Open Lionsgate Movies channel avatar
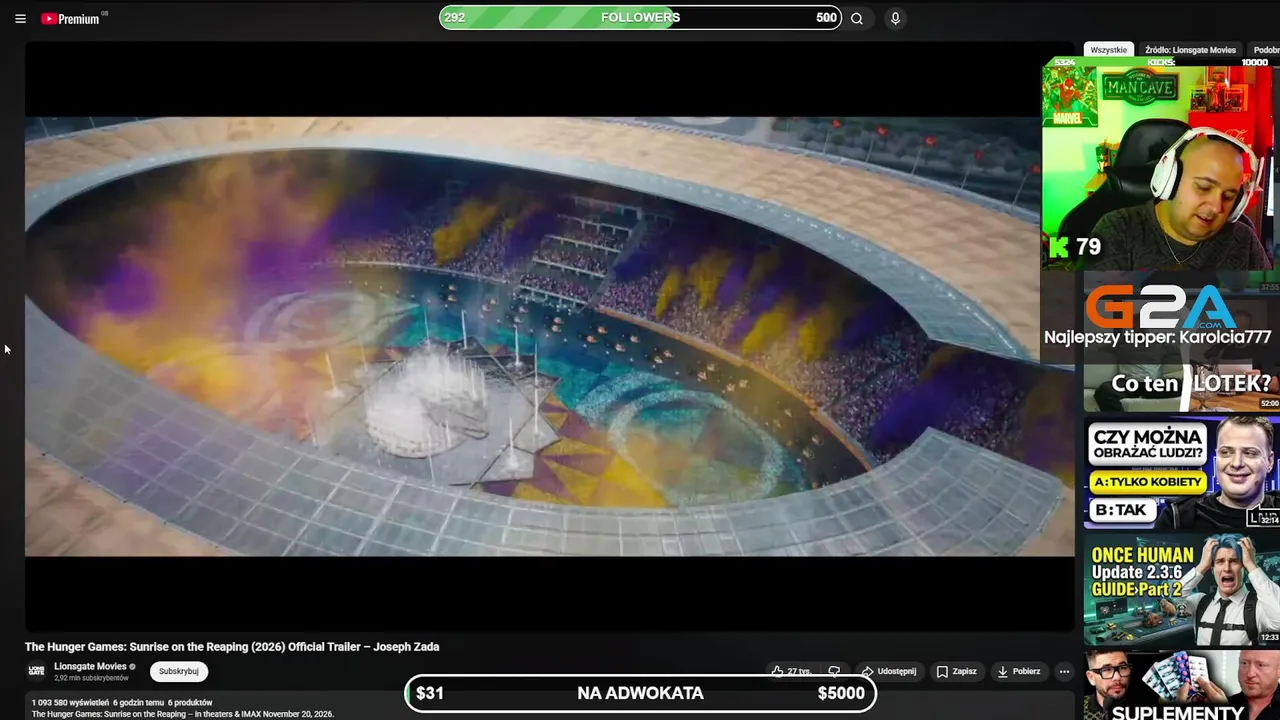 coord(36,671)
